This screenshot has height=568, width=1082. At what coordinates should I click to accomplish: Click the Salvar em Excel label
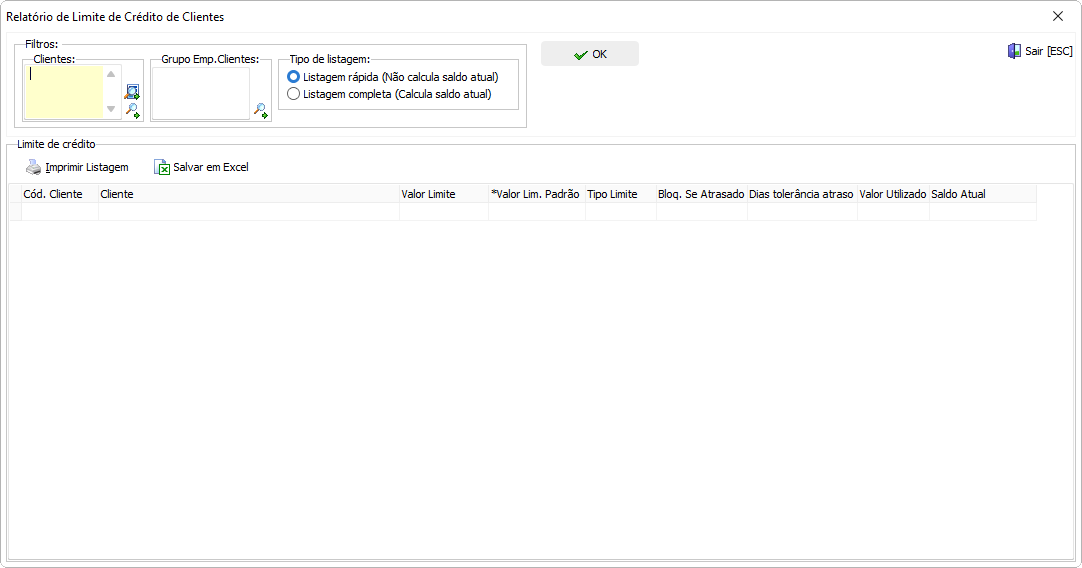(x=210, y=167)
